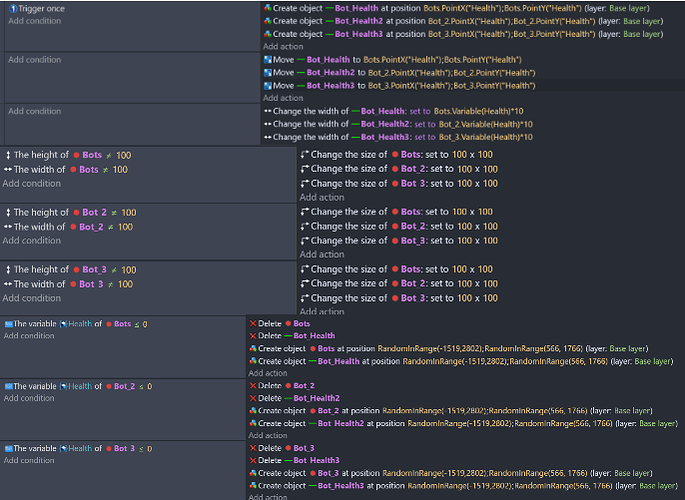Click Add condition under Health of Bot_2 ≤ 0

[x=29, y=398]
